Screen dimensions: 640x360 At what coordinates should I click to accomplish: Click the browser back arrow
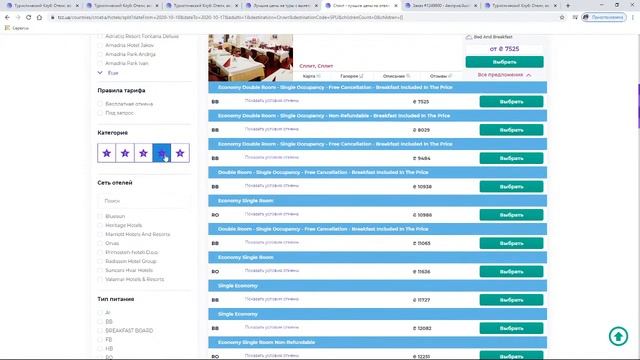(x=7, y=18)
